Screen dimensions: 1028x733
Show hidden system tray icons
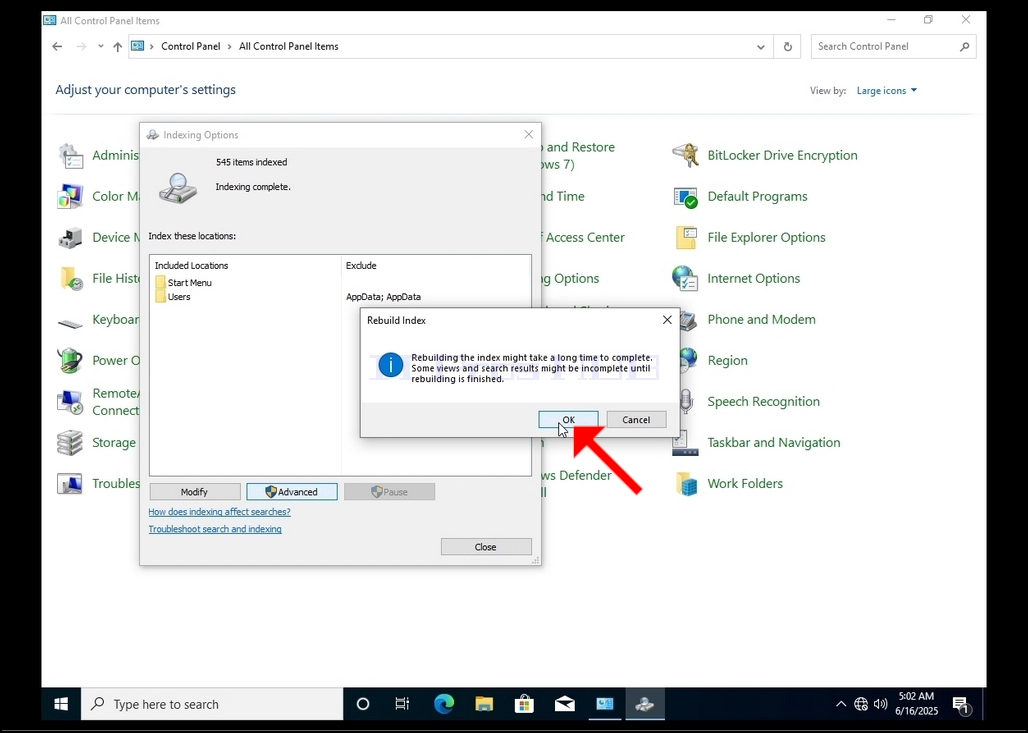[840, 704]
